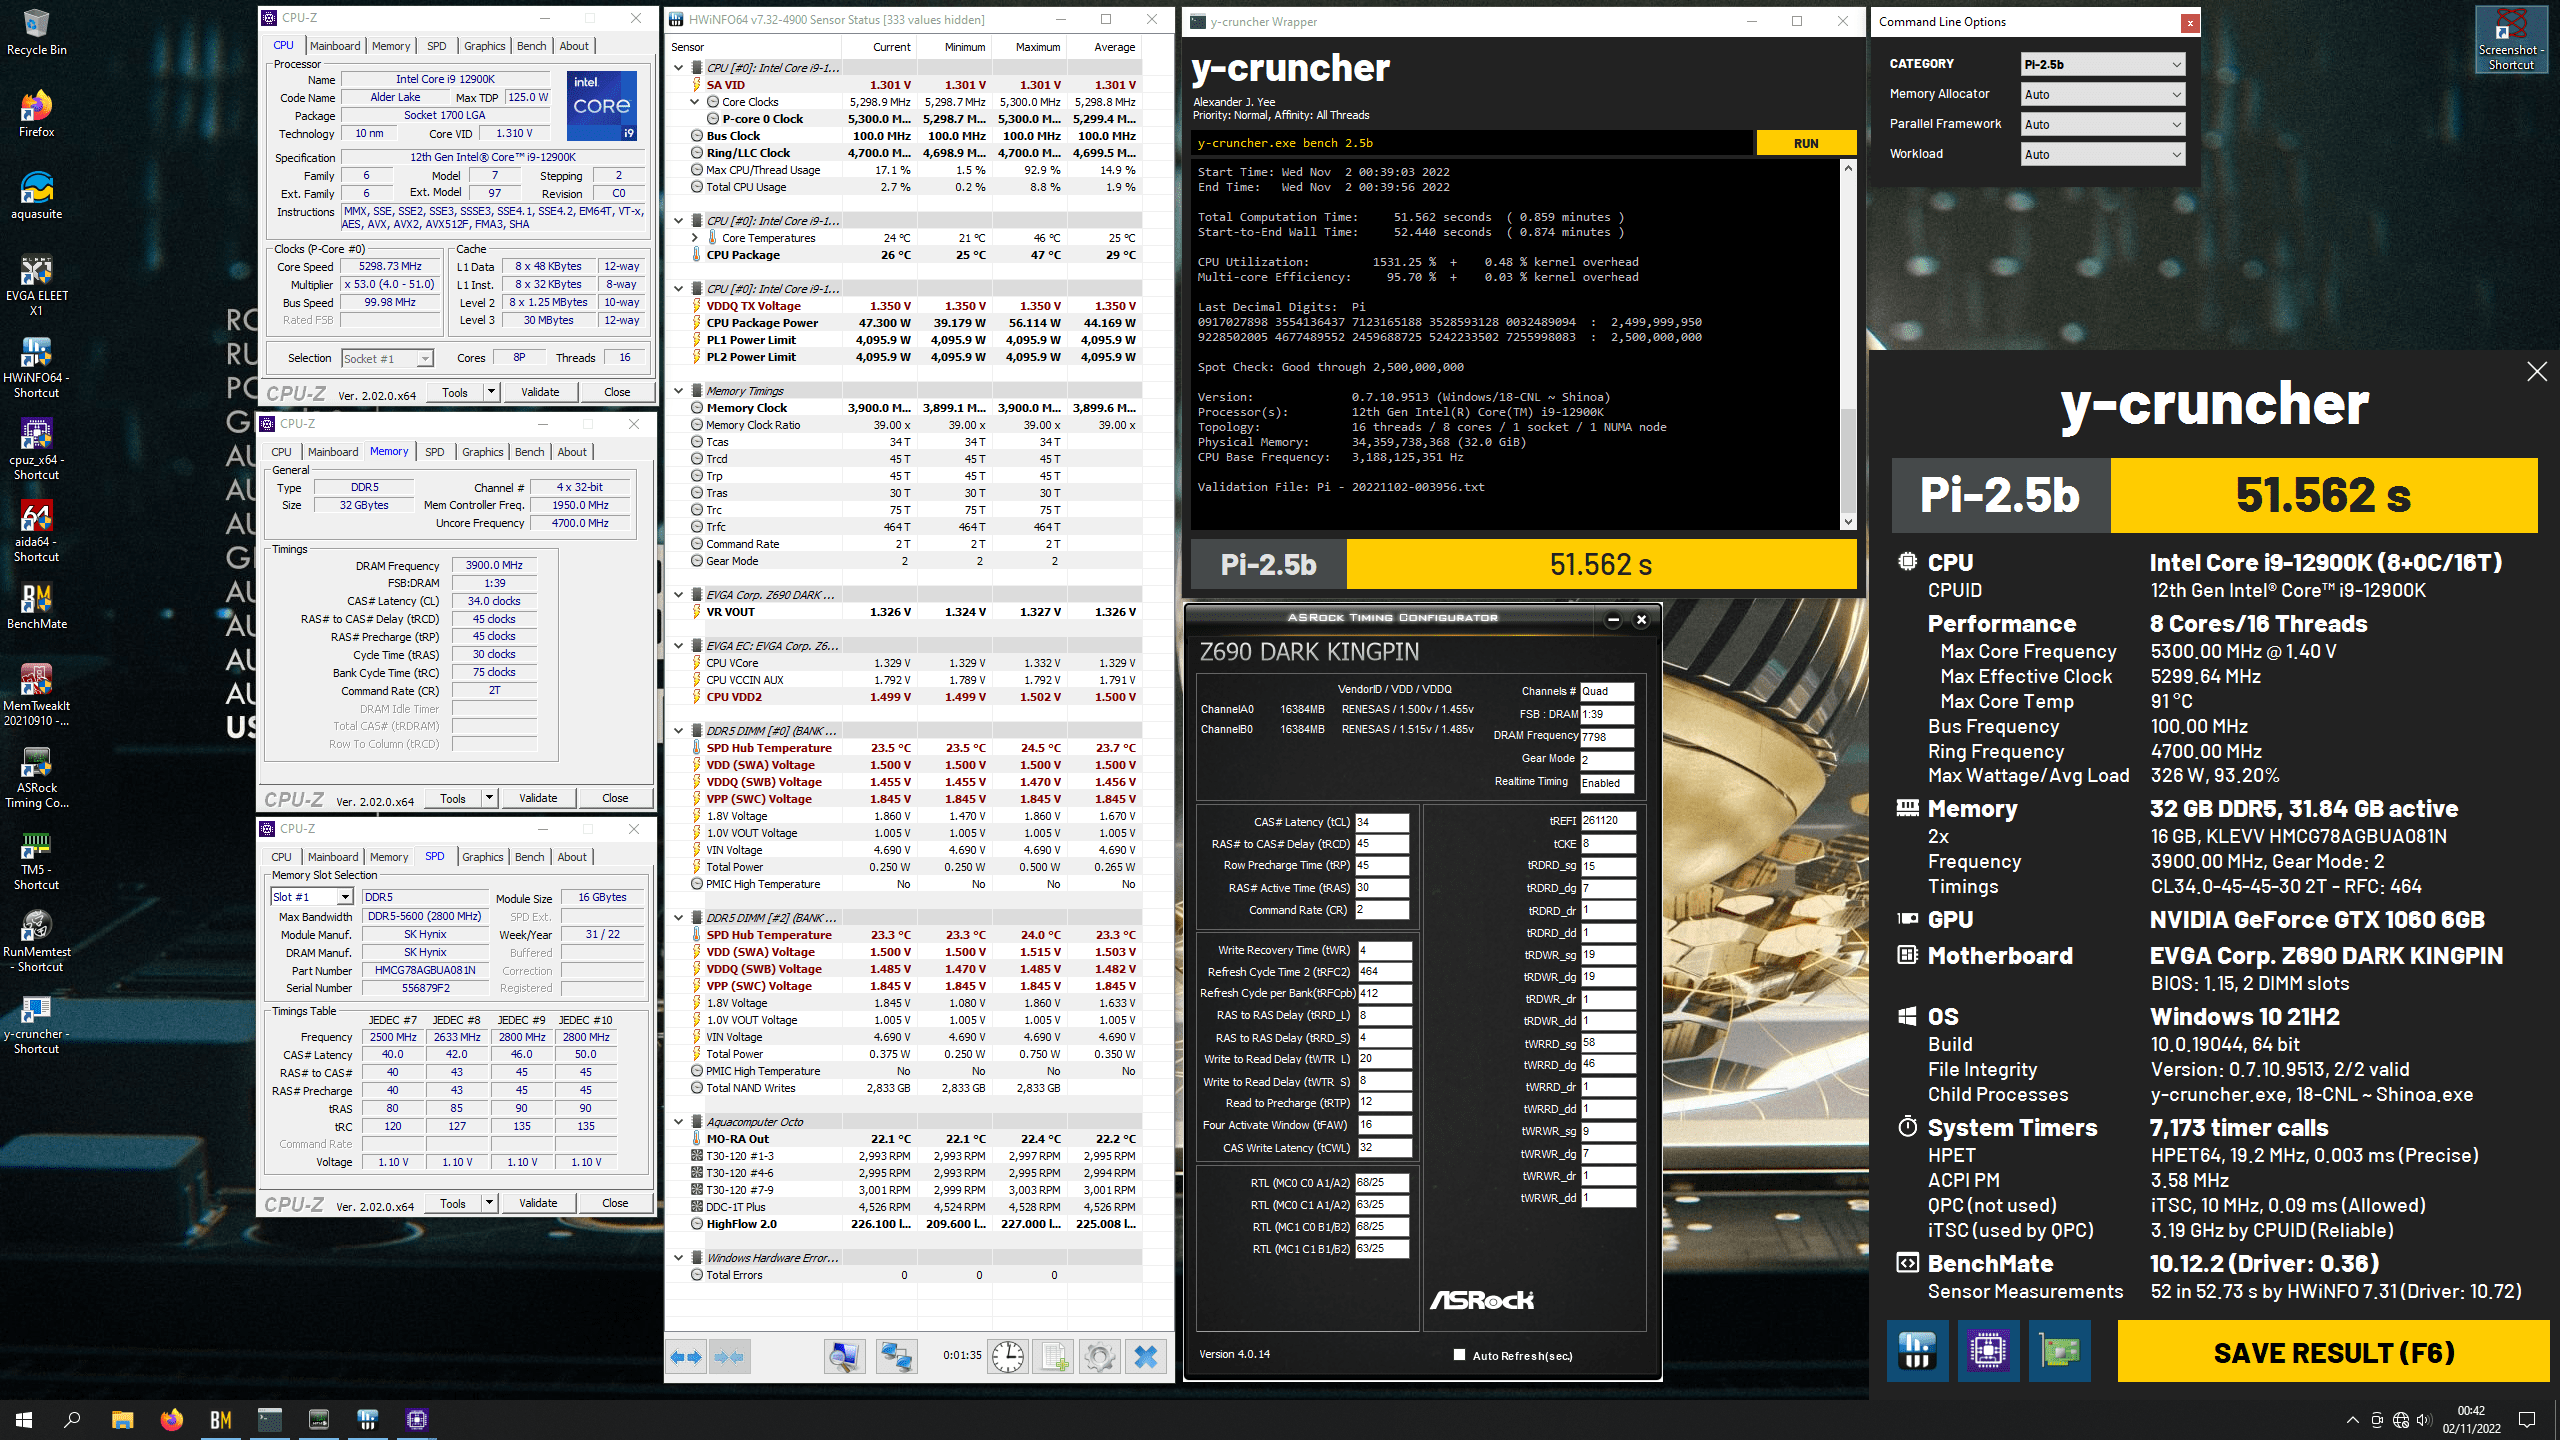The height and width of the screenshot is (1440, 2560).
Task: Open Graphics tab in CPU-Z memory timings window
Action: pos(483,452)
